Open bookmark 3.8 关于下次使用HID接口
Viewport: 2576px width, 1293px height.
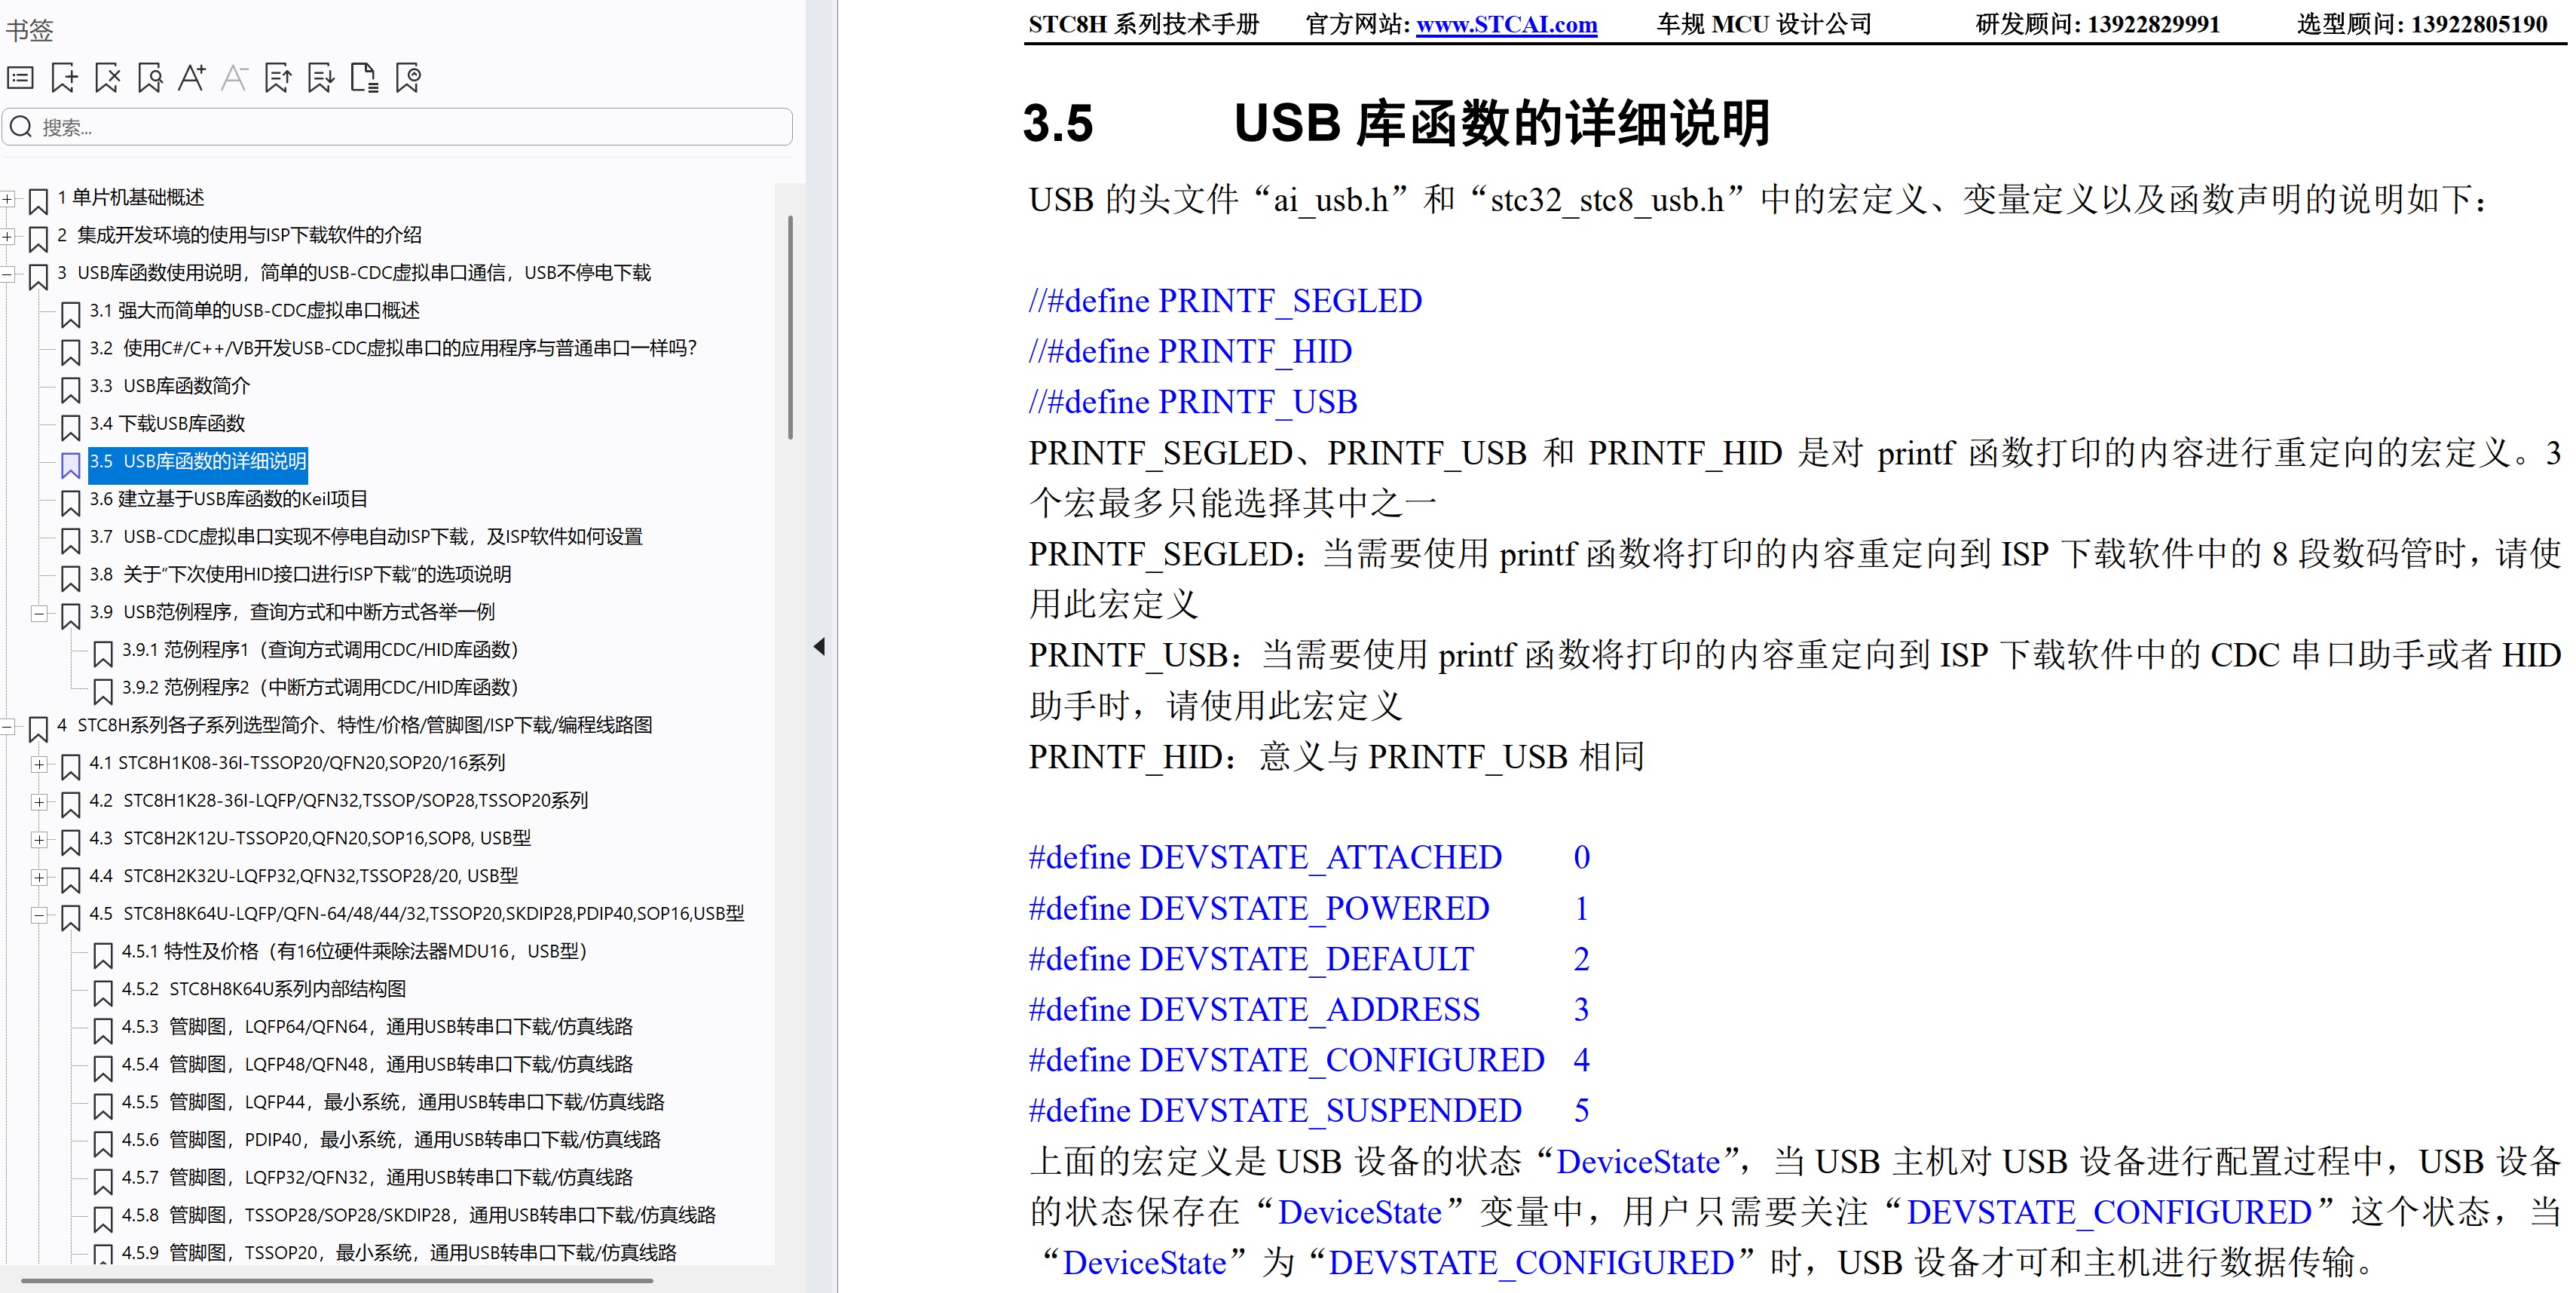point(300,574)
